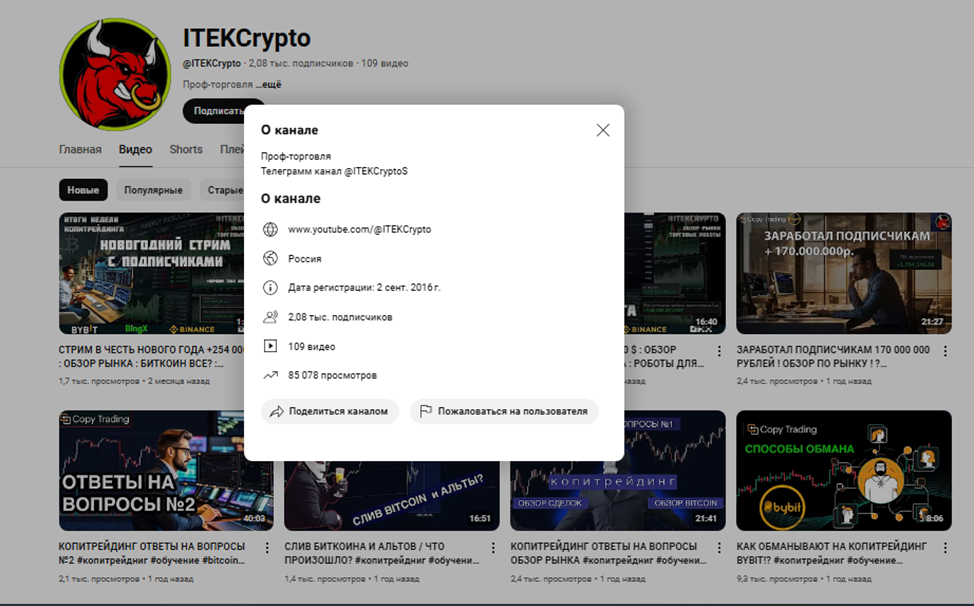Select 'Новые' sort chip

point(83,190)
